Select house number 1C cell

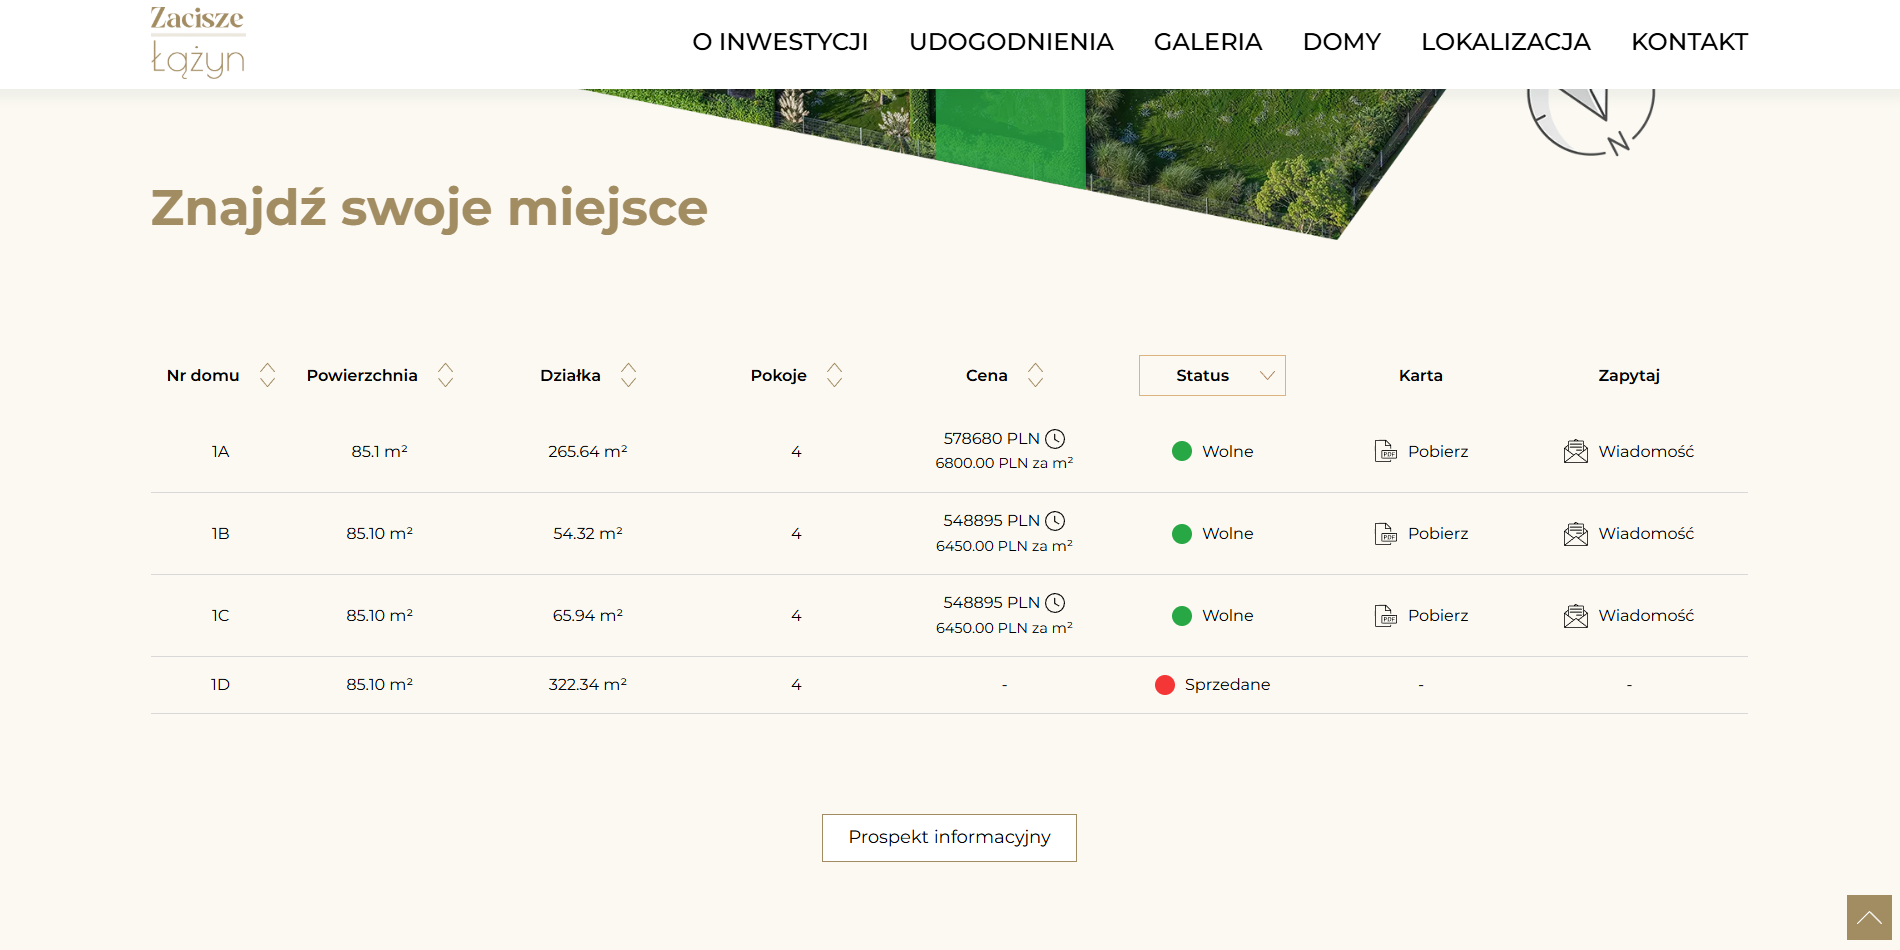point(220,615)
